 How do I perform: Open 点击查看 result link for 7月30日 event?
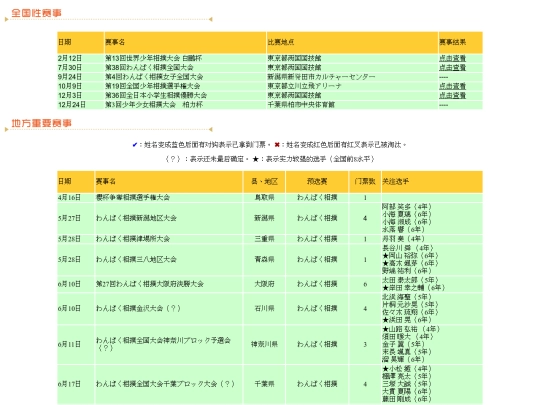pyautogui.click(x=452, y=68)
